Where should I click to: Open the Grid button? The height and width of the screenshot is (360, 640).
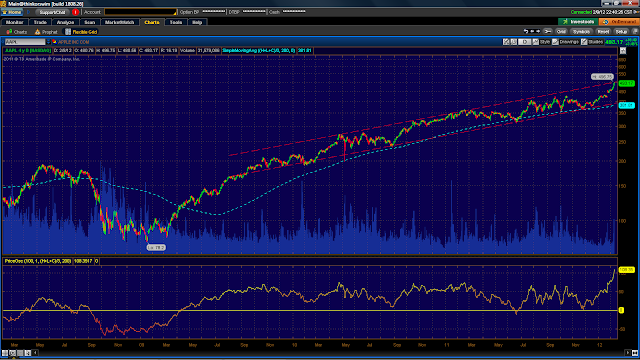tap(561, 31)
